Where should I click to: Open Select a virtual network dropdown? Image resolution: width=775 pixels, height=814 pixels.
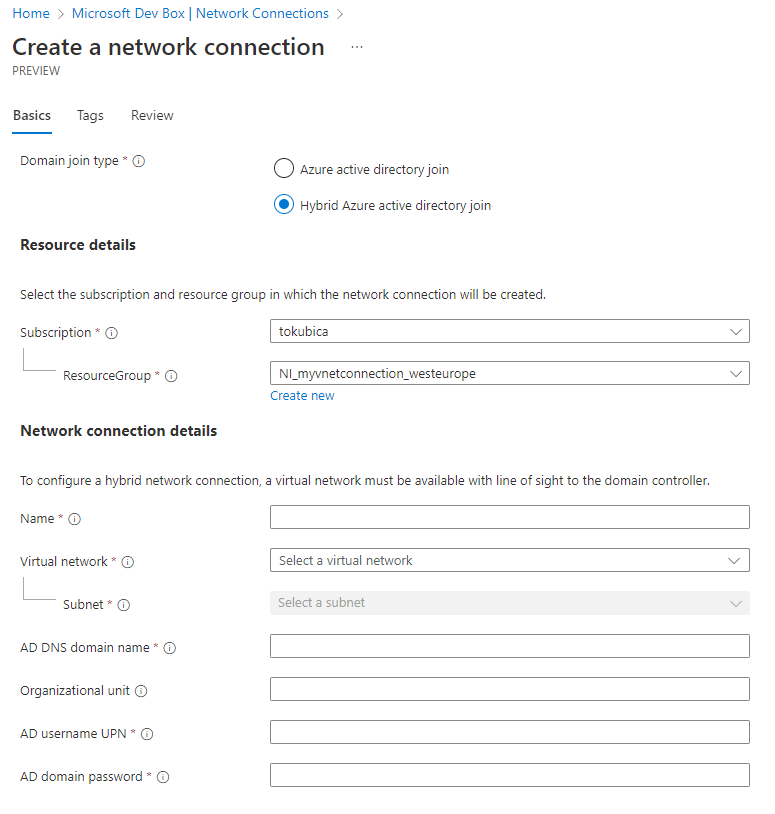click(510, 560)
